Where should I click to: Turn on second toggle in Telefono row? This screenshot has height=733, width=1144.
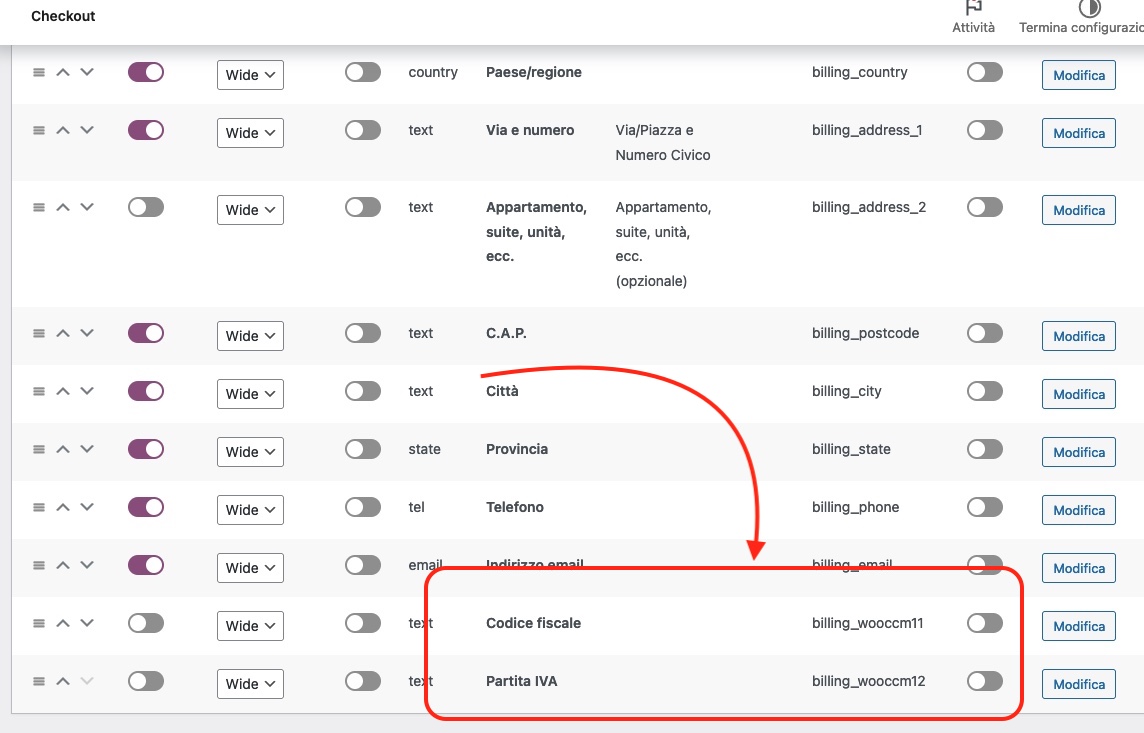[363, 508]
